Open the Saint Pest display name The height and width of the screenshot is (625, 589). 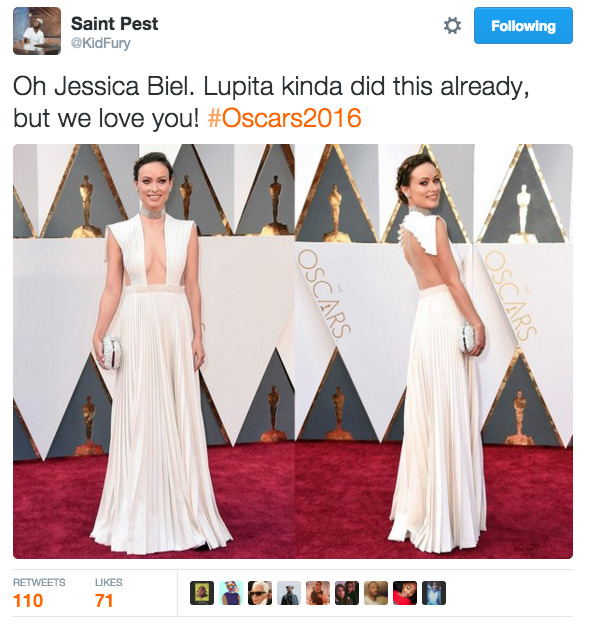click(x=114, y=24)
